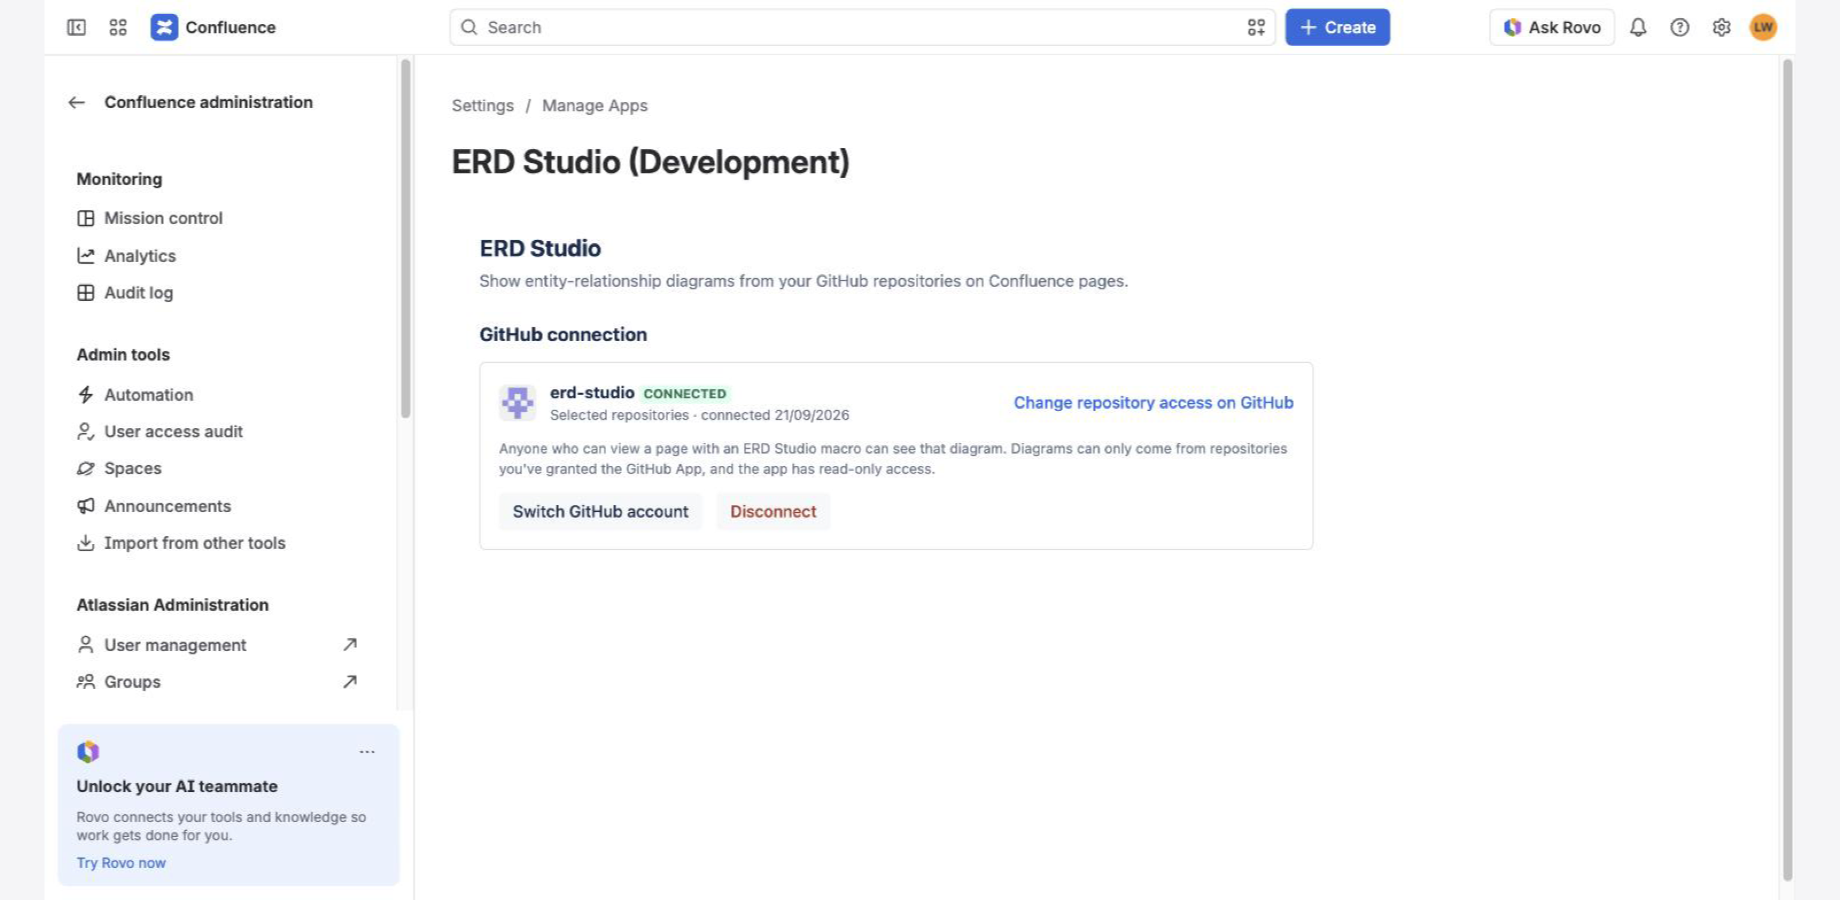The height and width of the screenshot is (900, 1840).
Task: Collapse the sidebar panel icon
Action: click(x=76, y=27)
